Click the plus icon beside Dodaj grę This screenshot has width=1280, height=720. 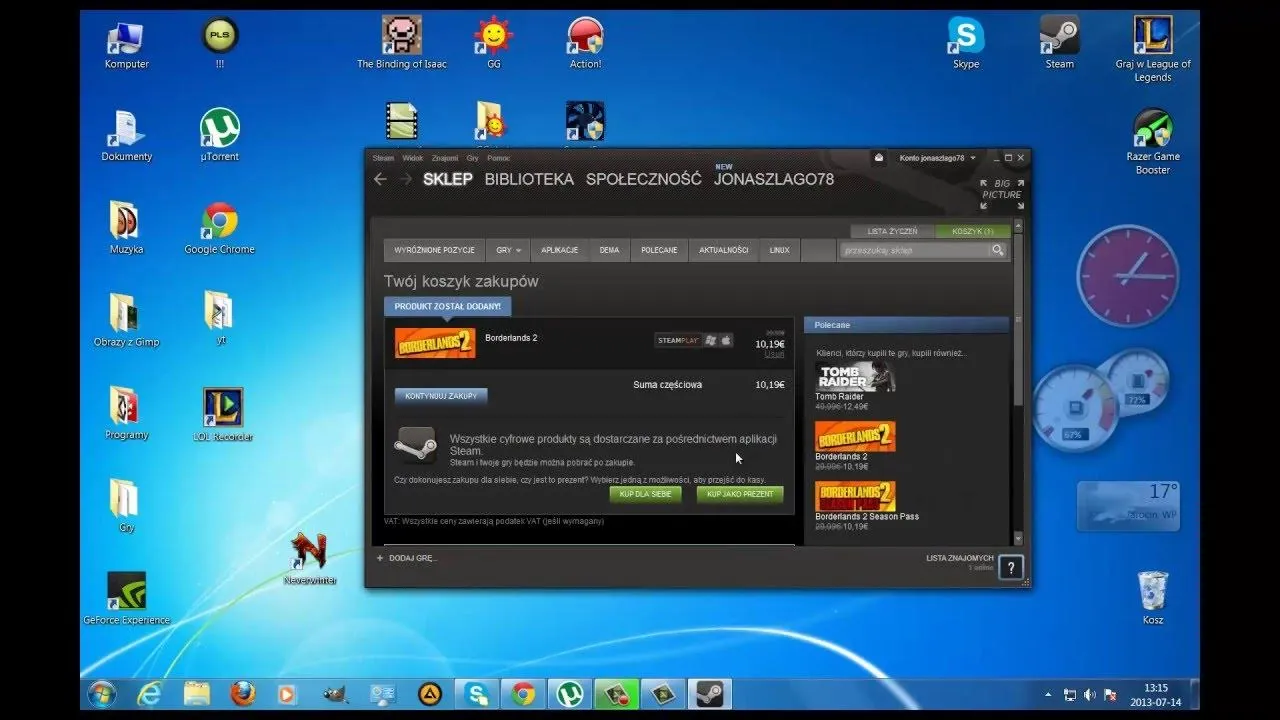pos(380,557)
